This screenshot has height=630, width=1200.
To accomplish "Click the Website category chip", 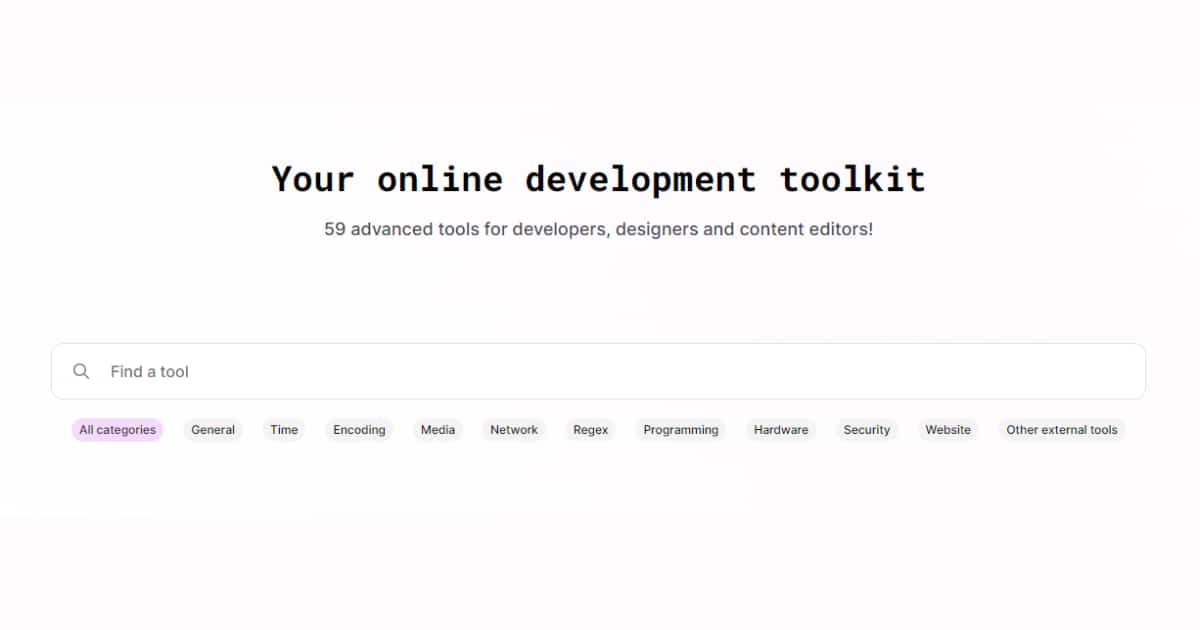I will pos(948,430).
